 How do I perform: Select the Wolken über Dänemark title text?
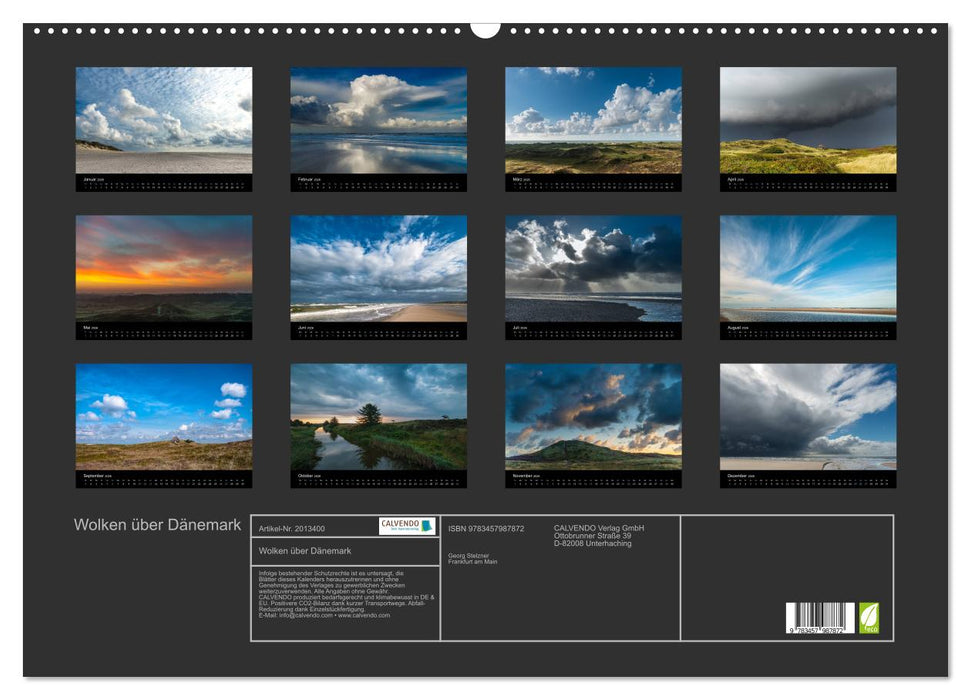click(x=155, y=521)
